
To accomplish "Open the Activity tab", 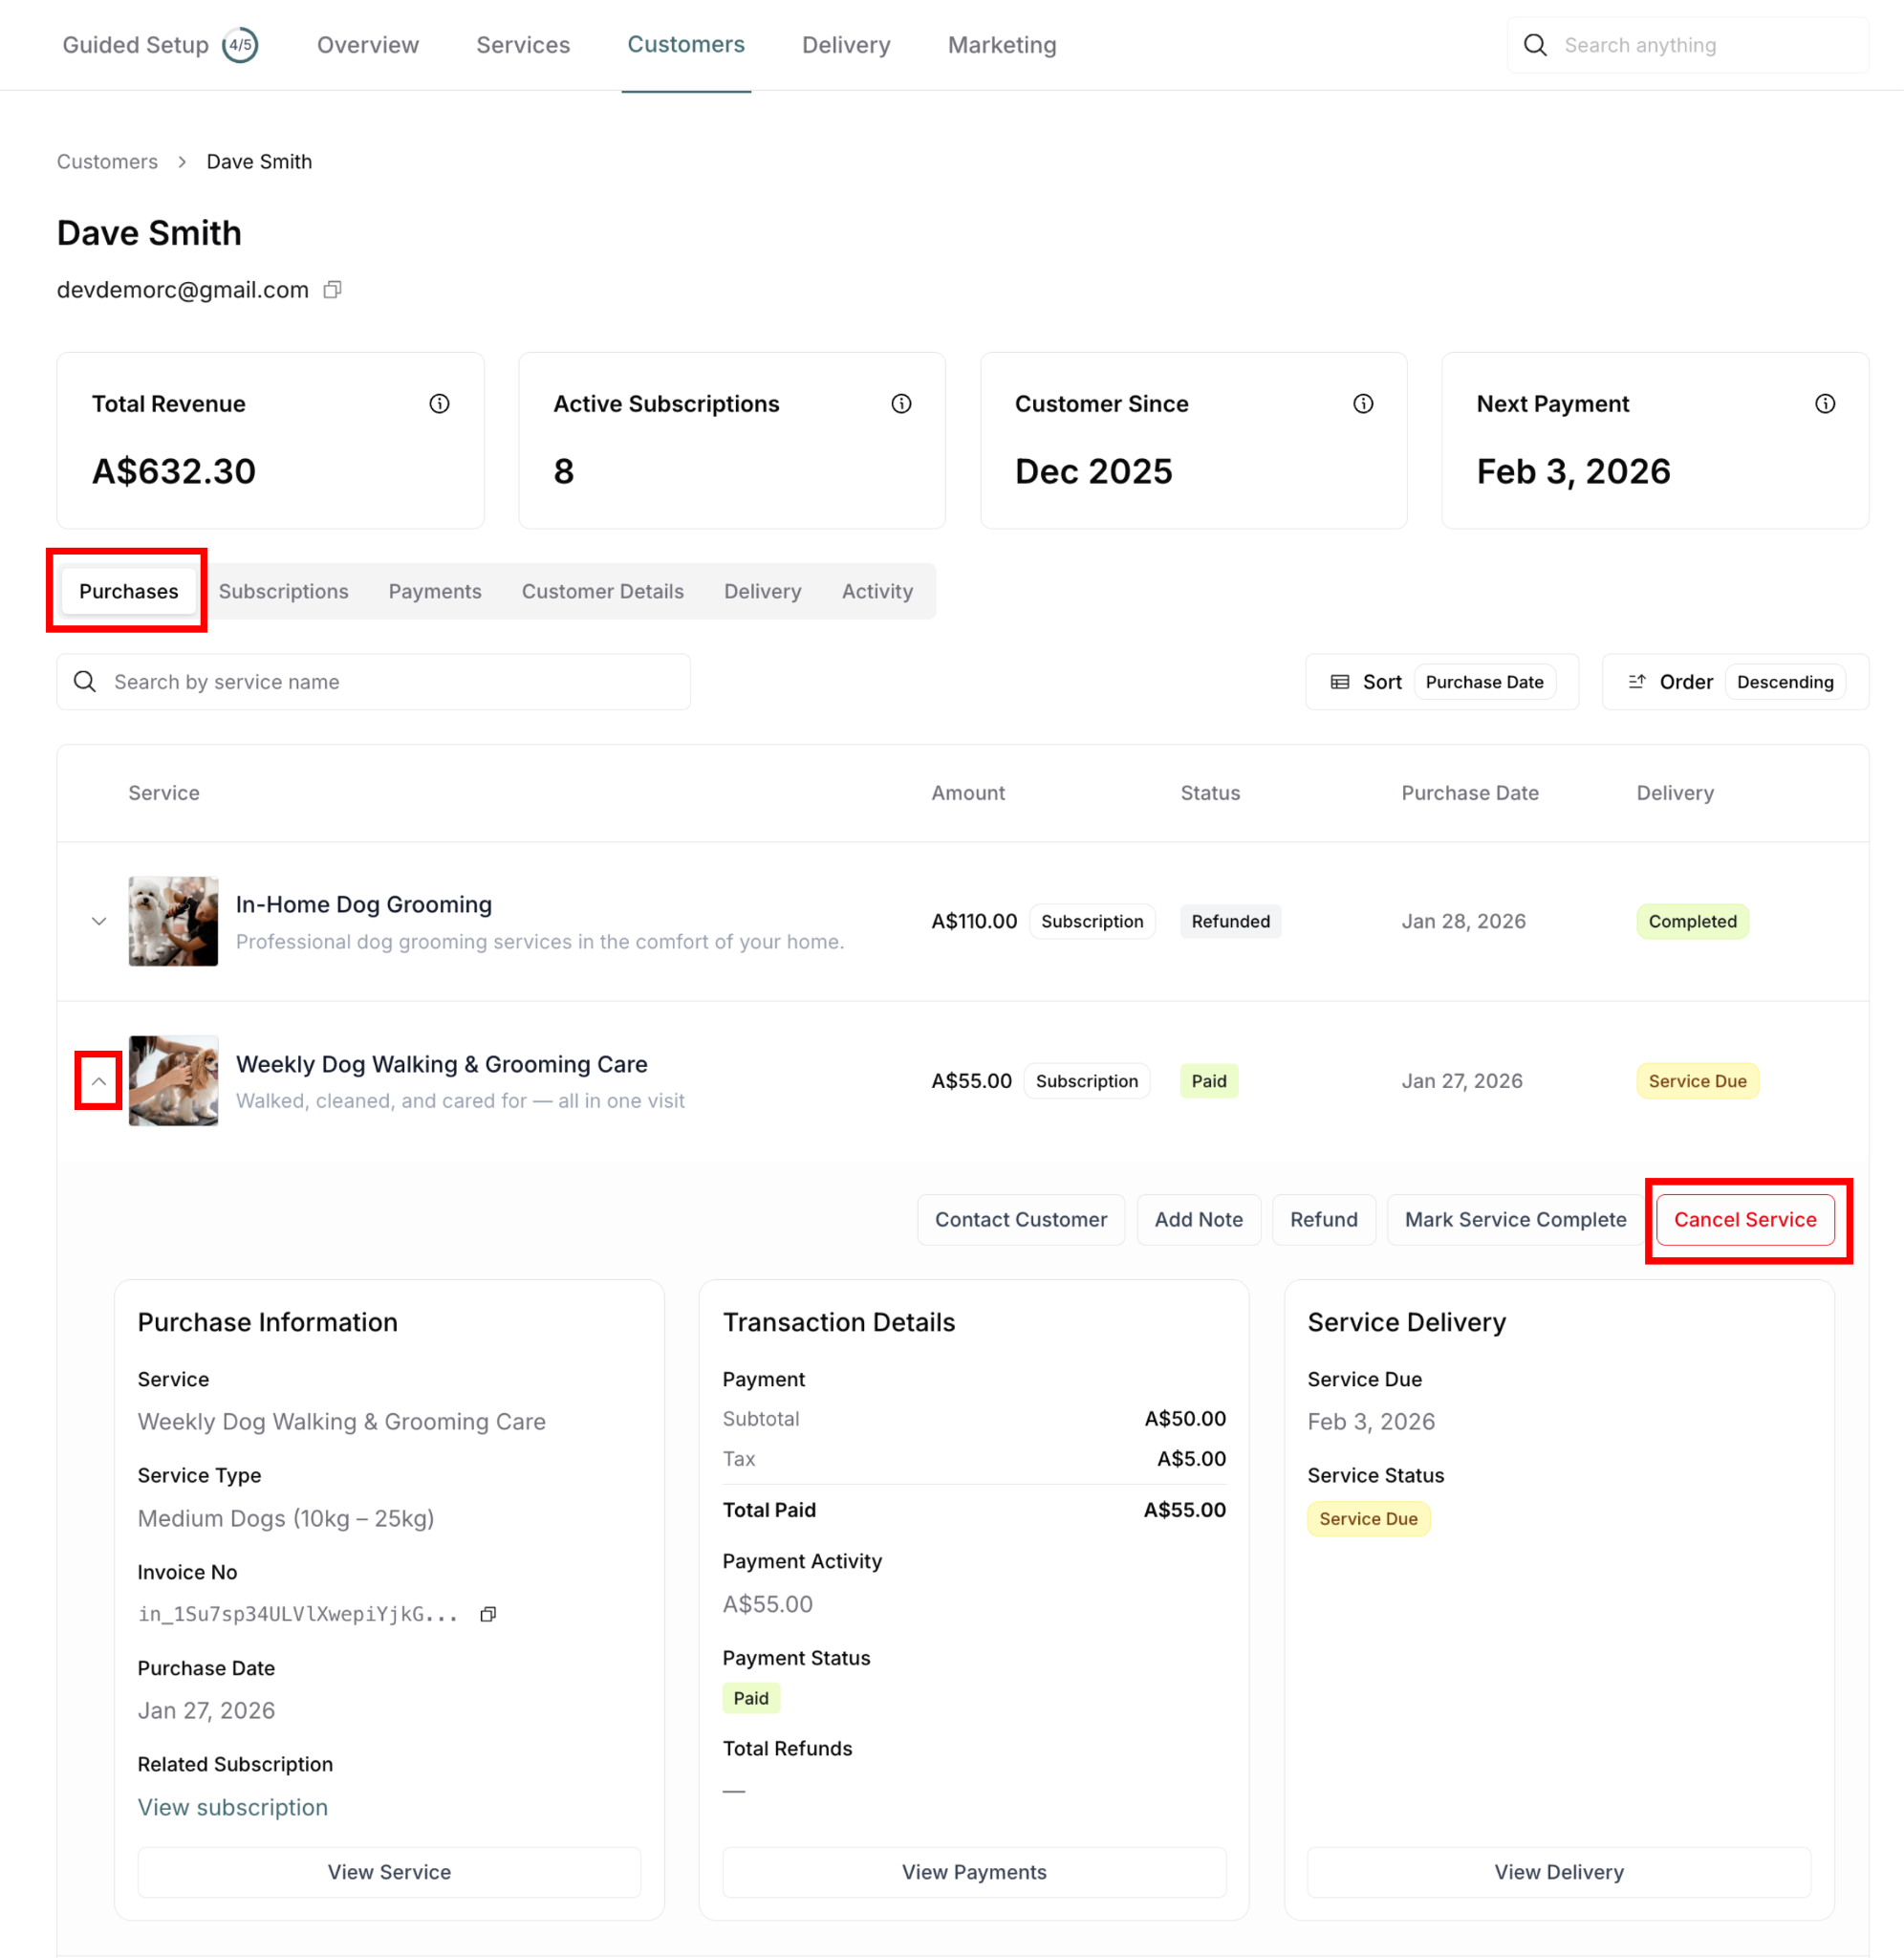I will coord(876,591).
